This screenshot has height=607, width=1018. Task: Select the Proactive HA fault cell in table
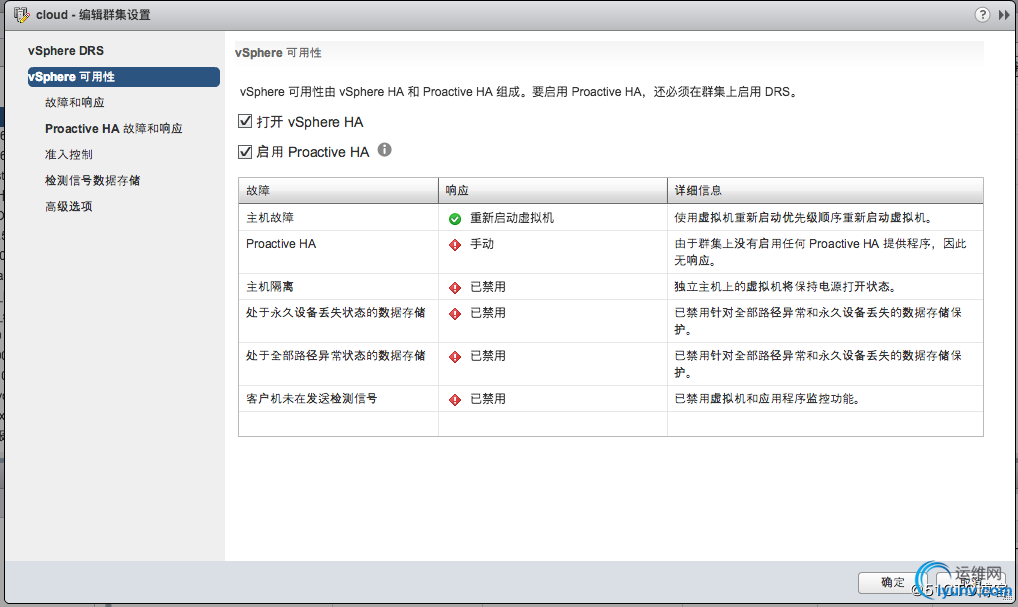(338, 252)
